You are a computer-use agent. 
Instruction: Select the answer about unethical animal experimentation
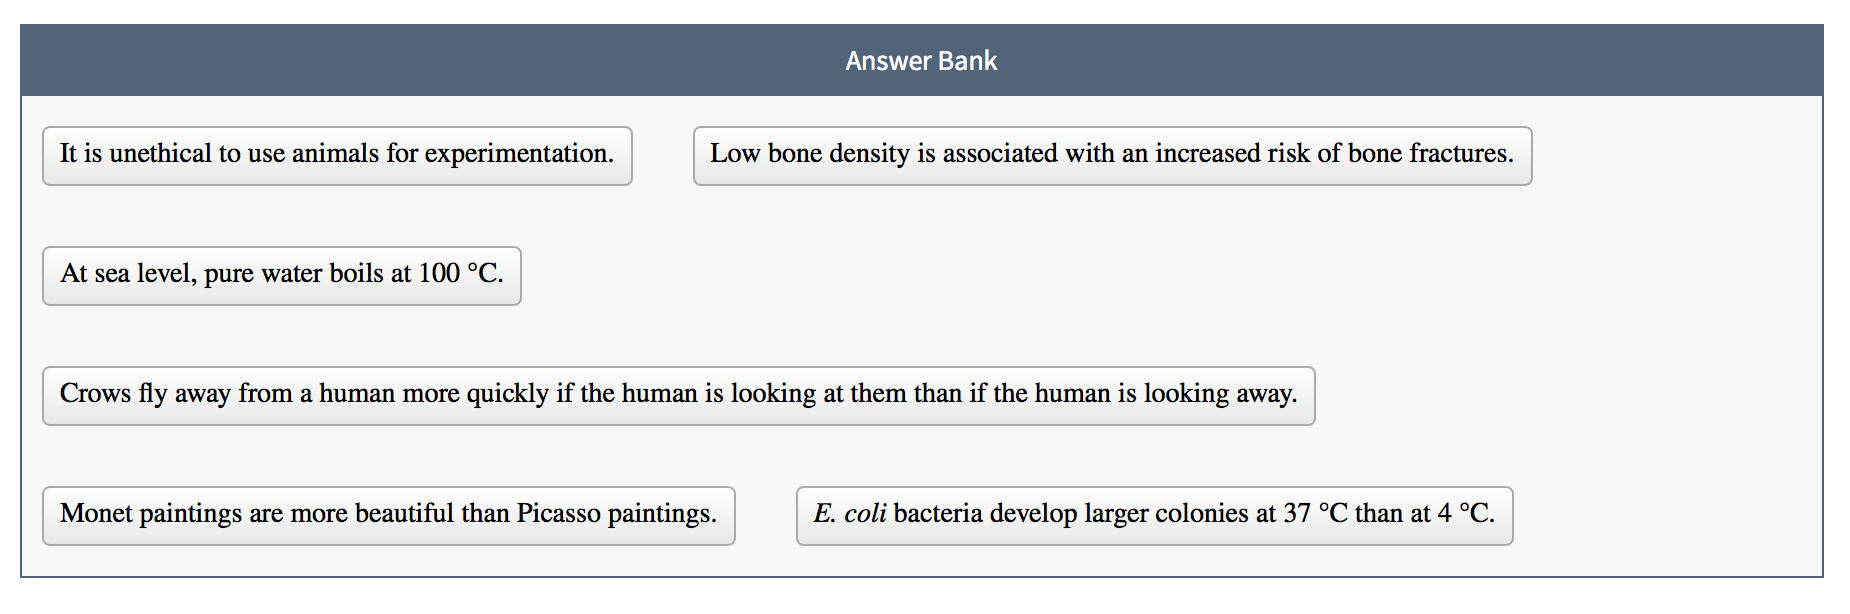(336, 155)
